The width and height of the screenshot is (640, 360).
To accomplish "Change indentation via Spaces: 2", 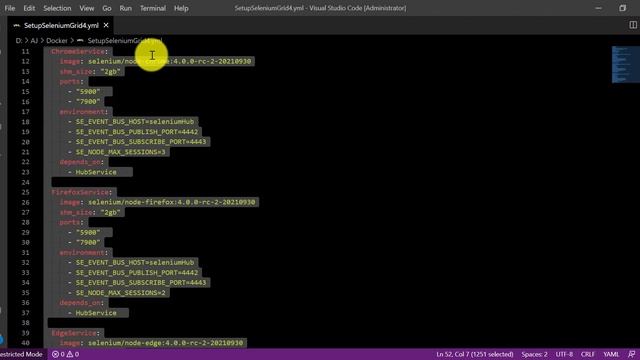I will (534, 354).
